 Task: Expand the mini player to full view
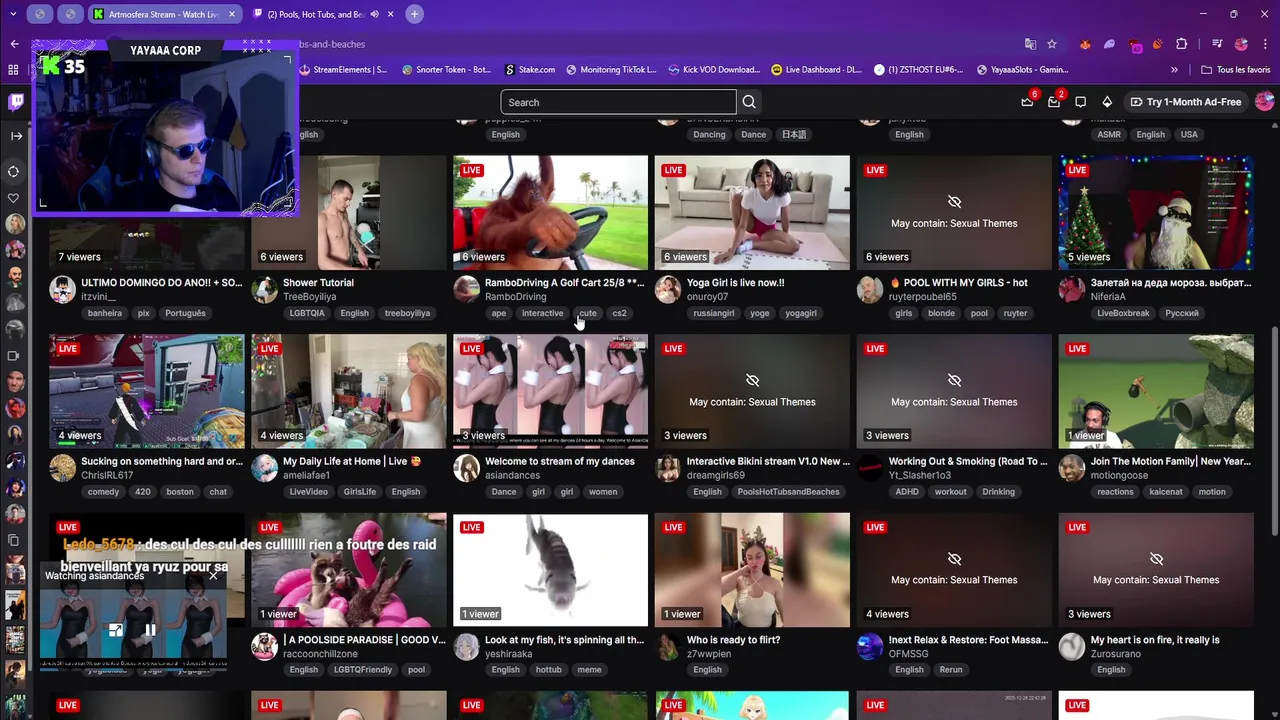point(116,630)
